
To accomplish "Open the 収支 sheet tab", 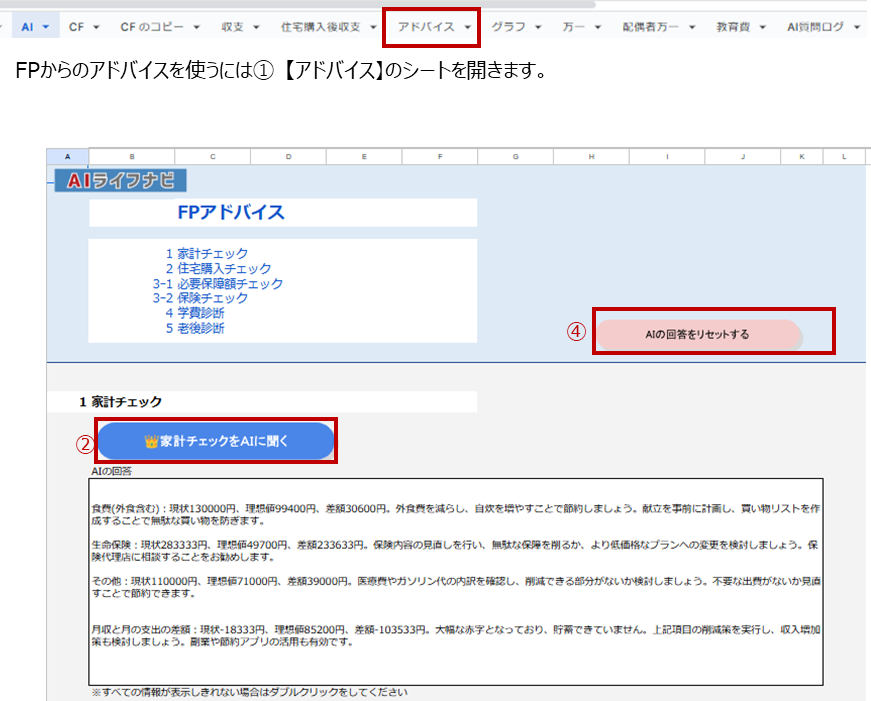I will (232, 27).
